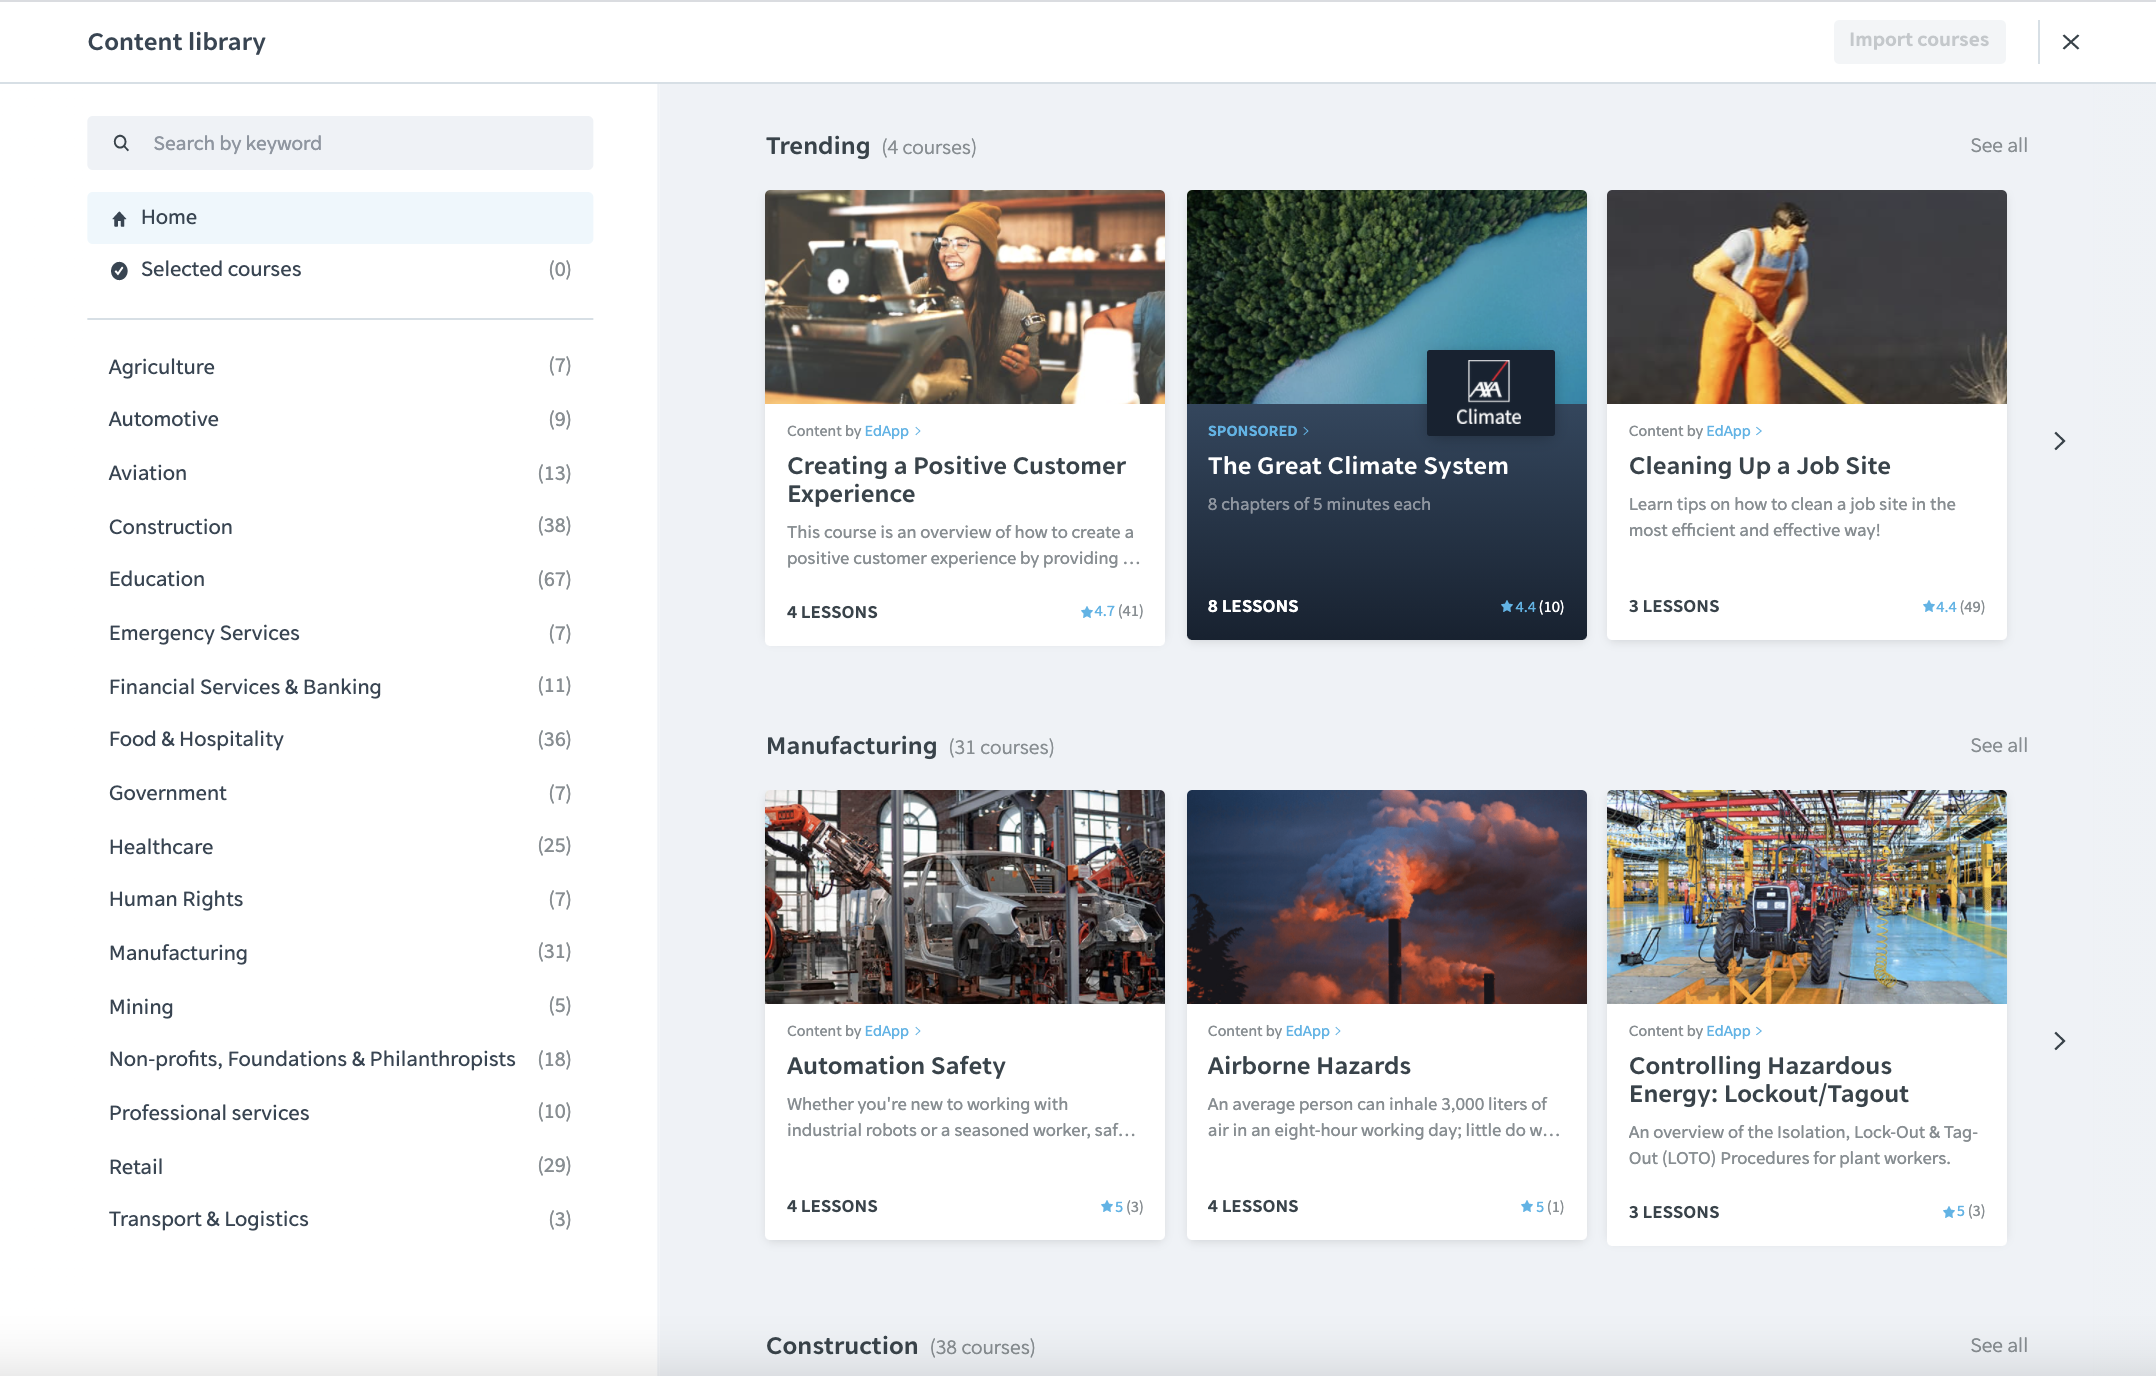Open the Construction category in sidebar
This screenshot has width=2156, height=1376.
340,526
